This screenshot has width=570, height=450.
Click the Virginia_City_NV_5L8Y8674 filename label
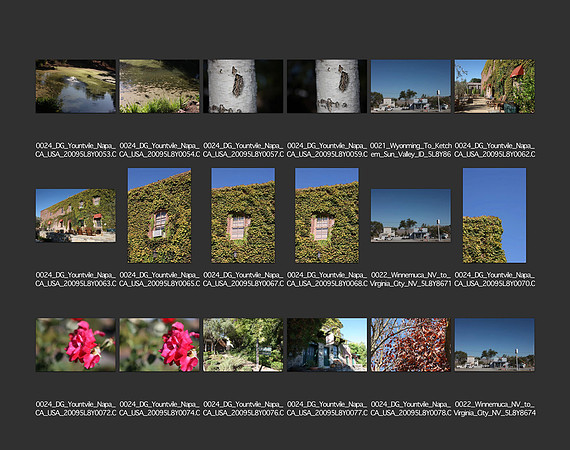pos(494,408)
